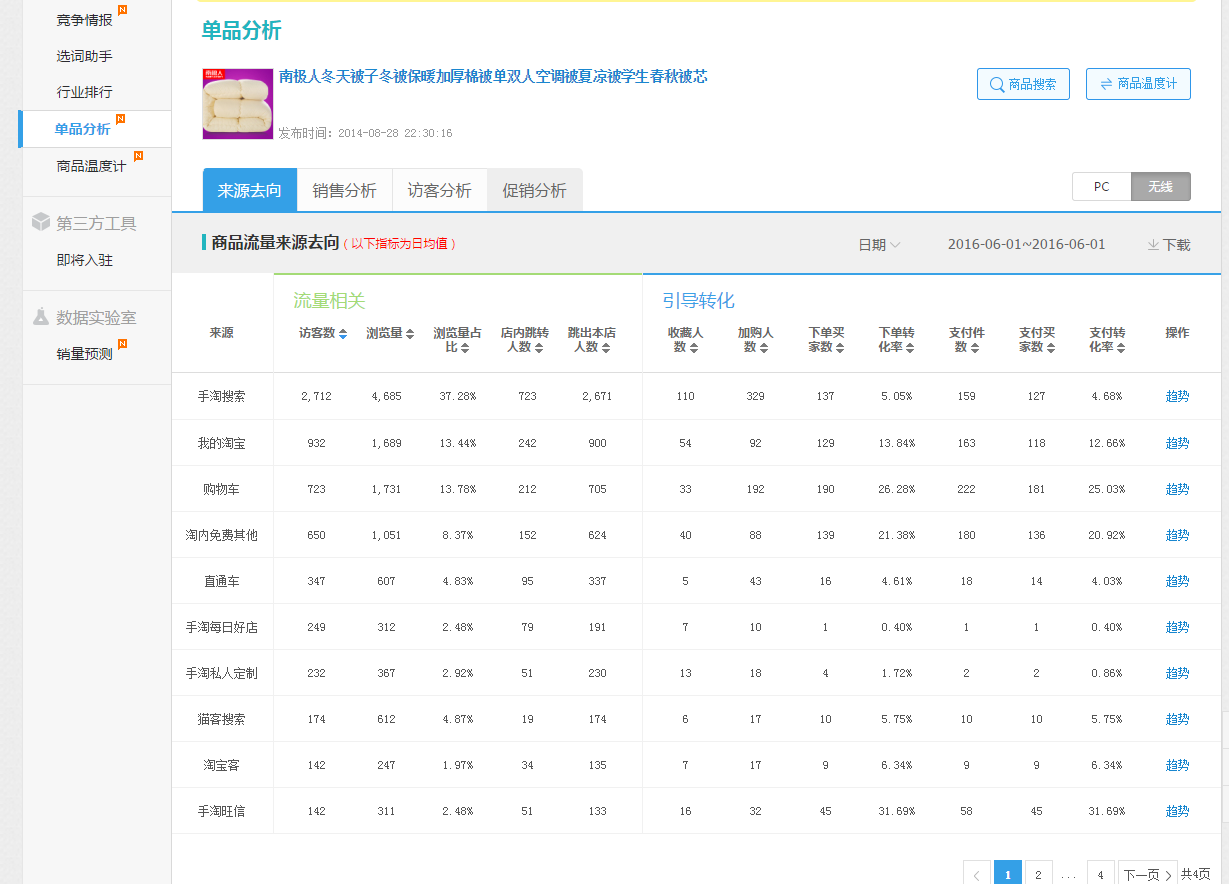Click the date range 2016-06-01~2016-06-01 field
The height and width of the screenshot is (884, 1229).
click(x=1026, y=245)
